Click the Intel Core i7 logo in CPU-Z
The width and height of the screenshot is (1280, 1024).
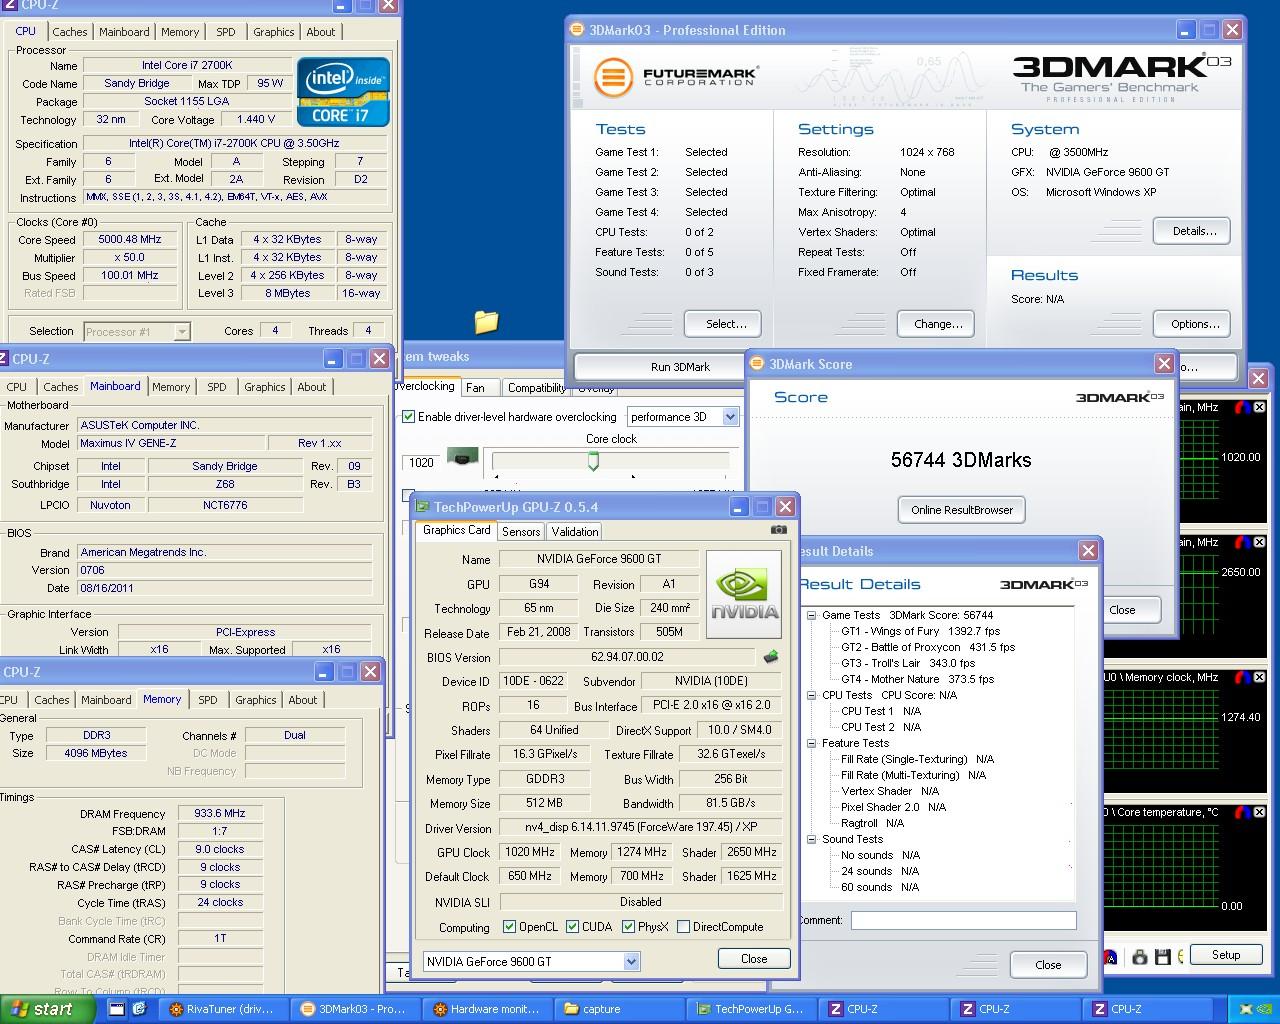[x=343, y=91]
